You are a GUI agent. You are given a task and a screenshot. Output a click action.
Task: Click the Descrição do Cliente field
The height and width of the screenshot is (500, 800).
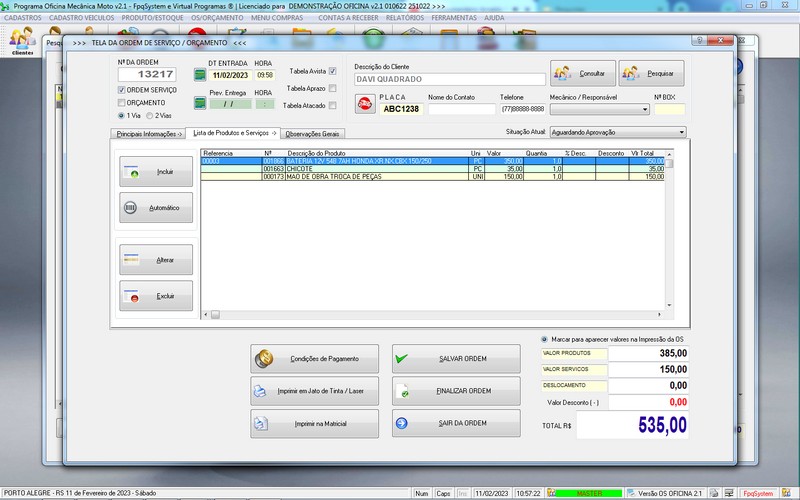pos(449,79)
